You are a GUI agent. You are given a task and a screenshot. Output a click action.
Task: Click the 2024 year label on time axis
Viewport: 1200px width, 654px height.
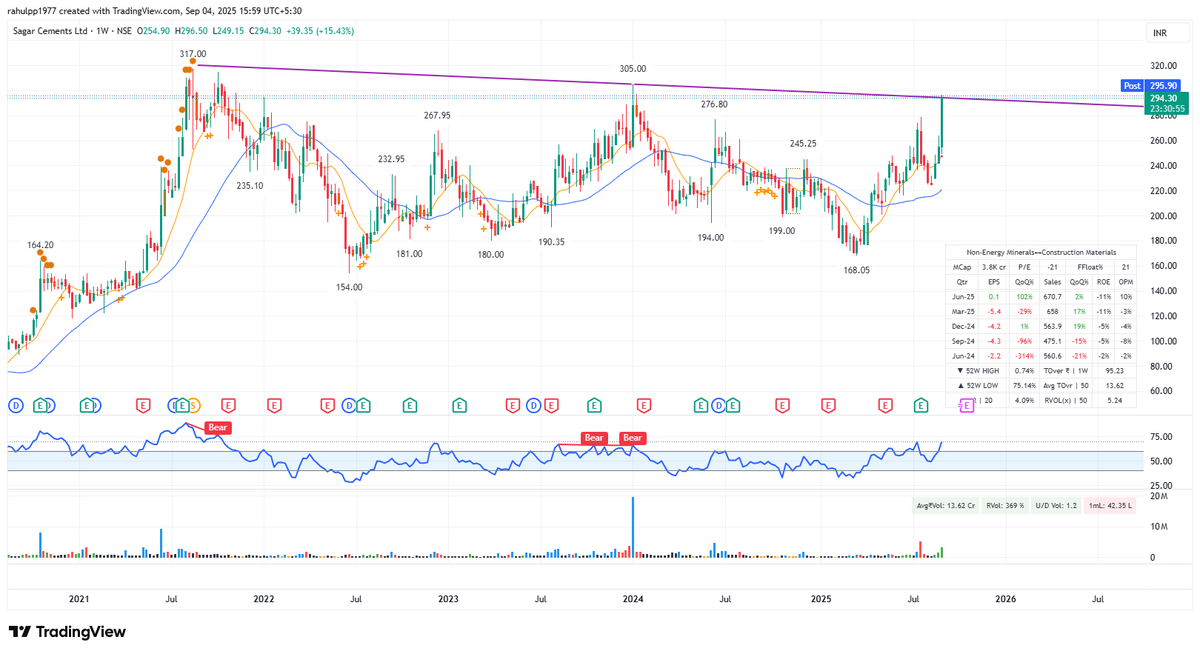click(633, 598)
